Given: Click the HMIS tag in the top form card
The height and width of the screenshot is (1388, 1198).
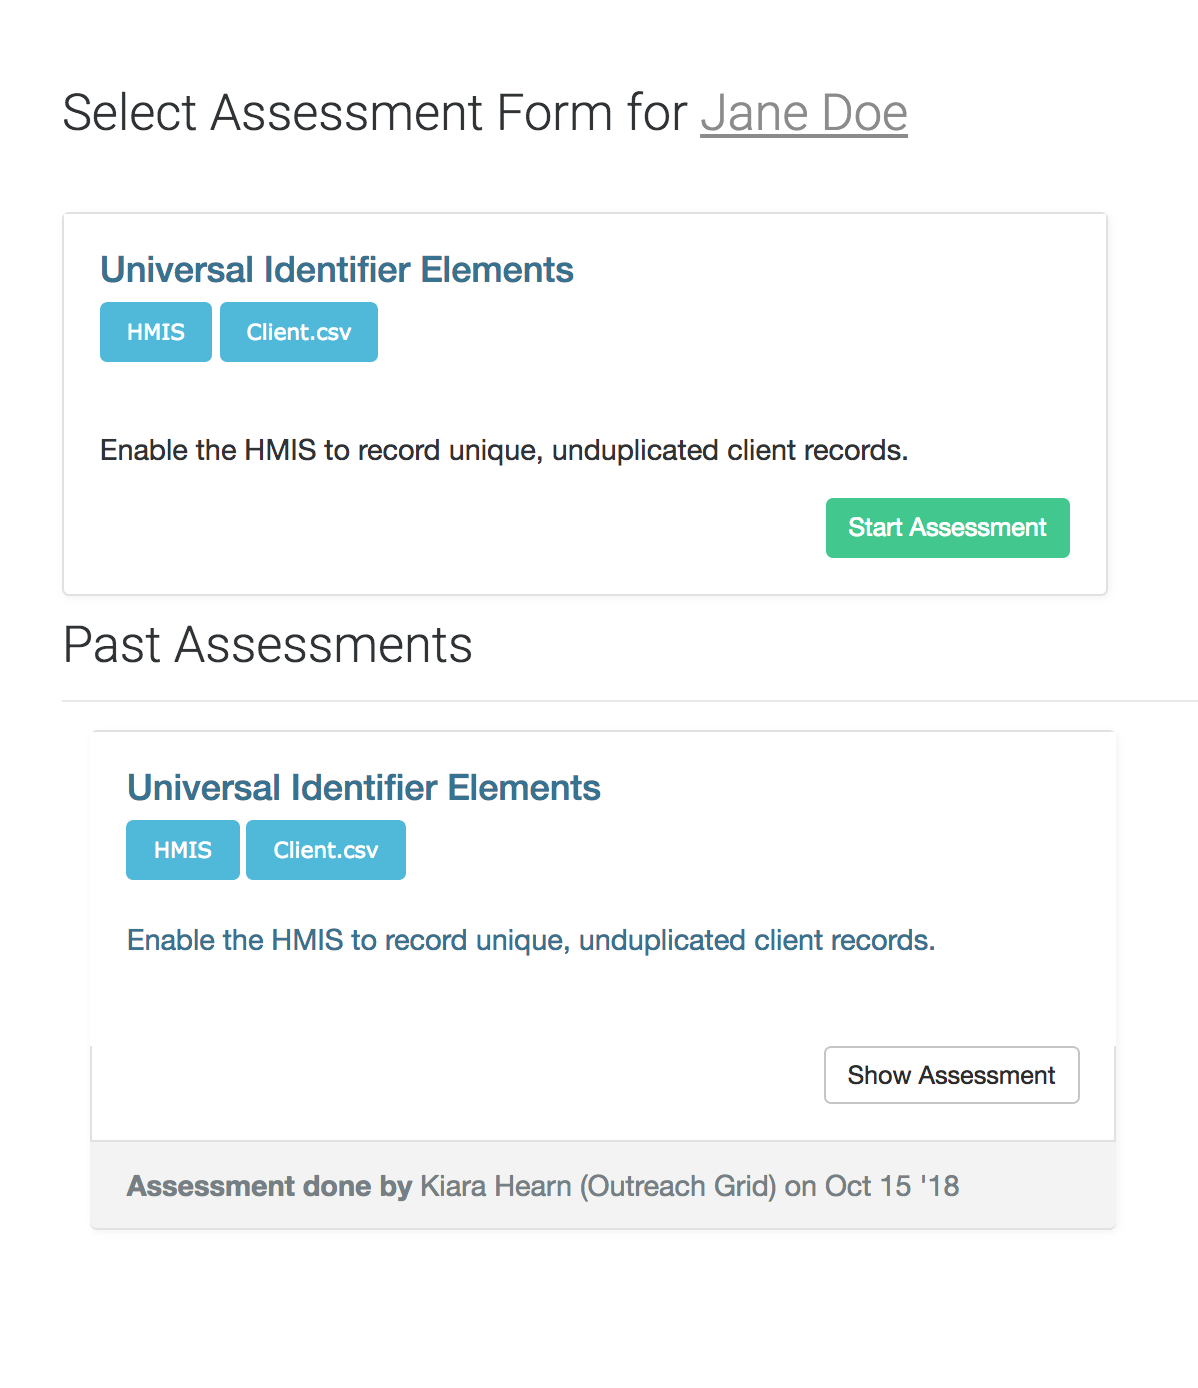Looking at the screenshot, I should [x=156, y=332].
